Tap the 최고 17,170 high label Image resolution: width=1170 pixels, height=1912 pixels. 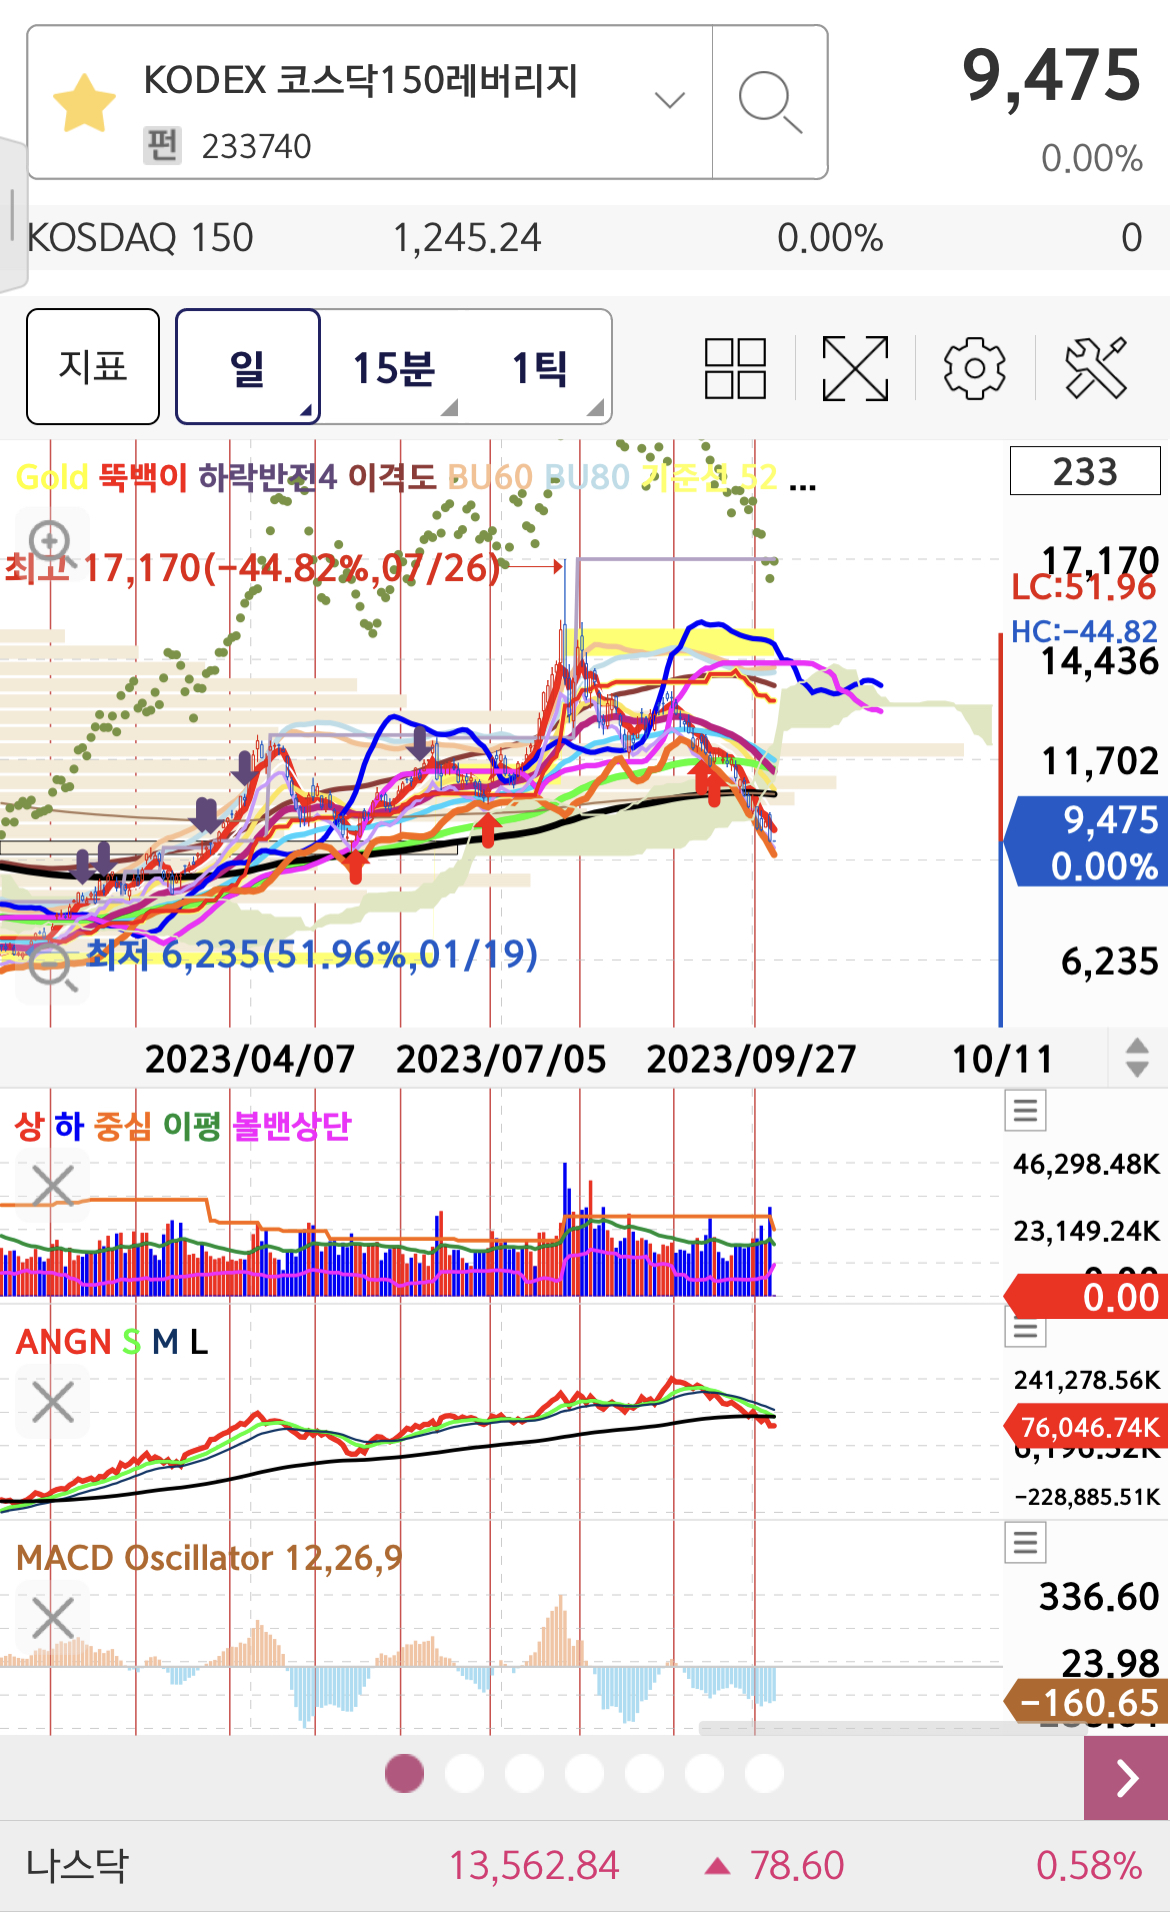251,568
